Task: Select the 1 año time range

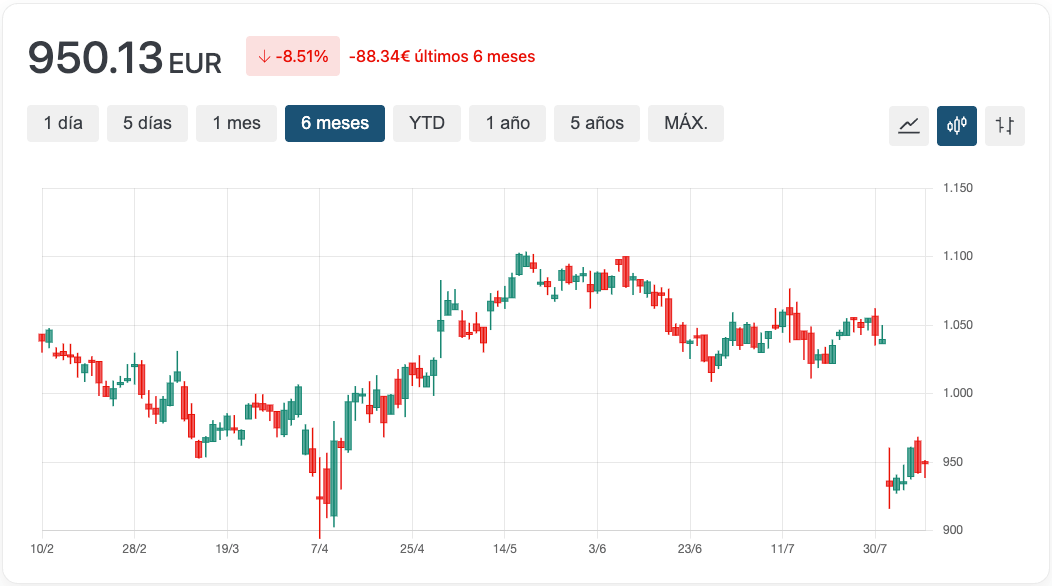Action: pyautogui.click(x=508, y=124)
